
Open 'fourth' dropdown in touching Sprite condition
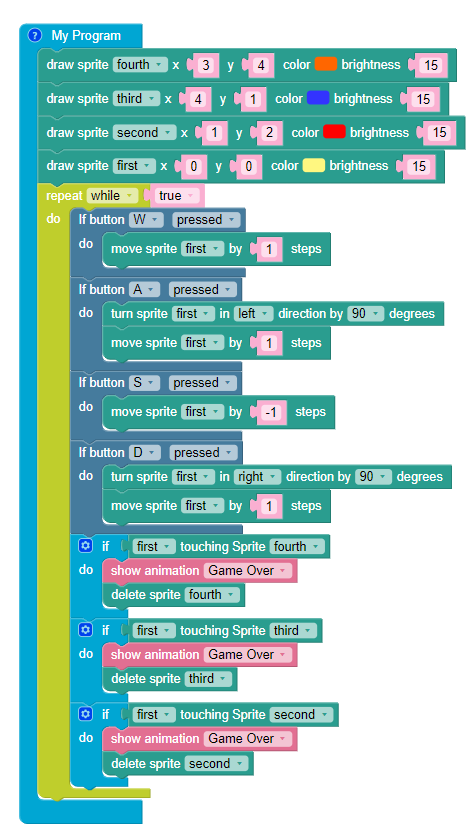(x=297, y=546)
